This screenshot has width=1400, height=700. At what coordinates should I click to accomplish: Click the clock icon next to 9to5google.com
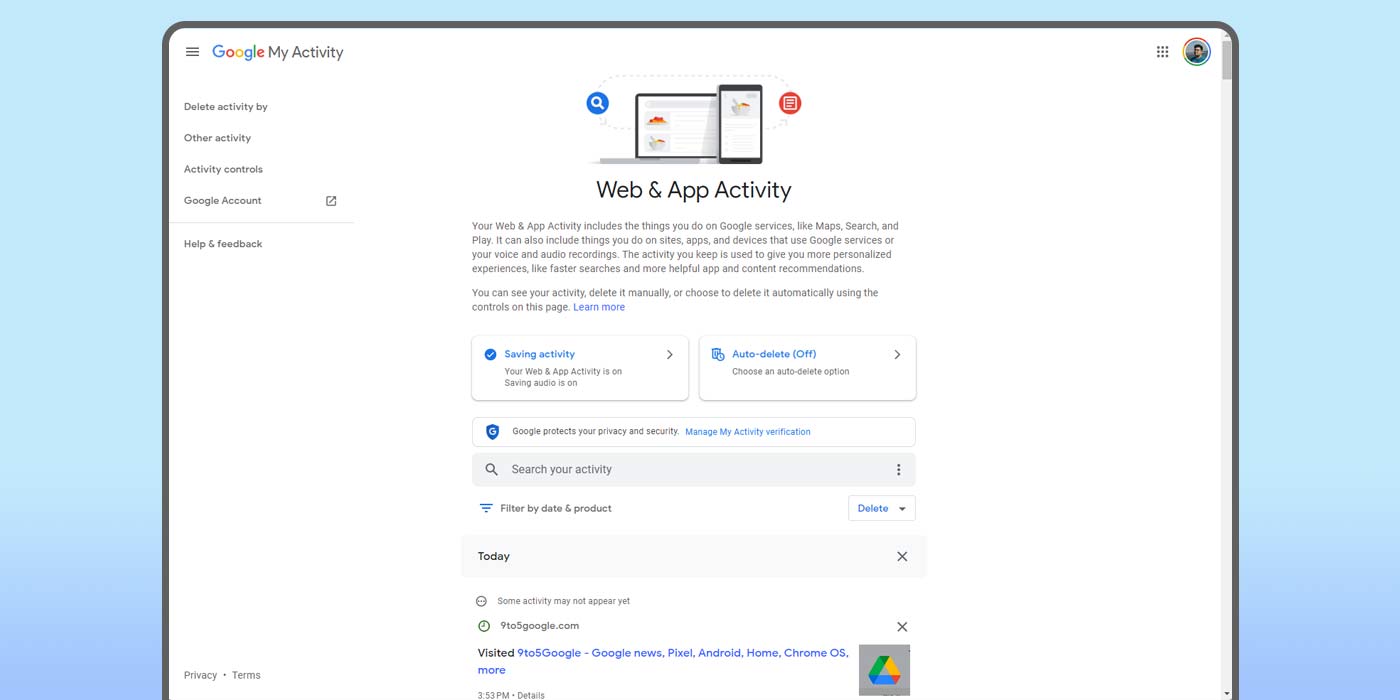484,625
